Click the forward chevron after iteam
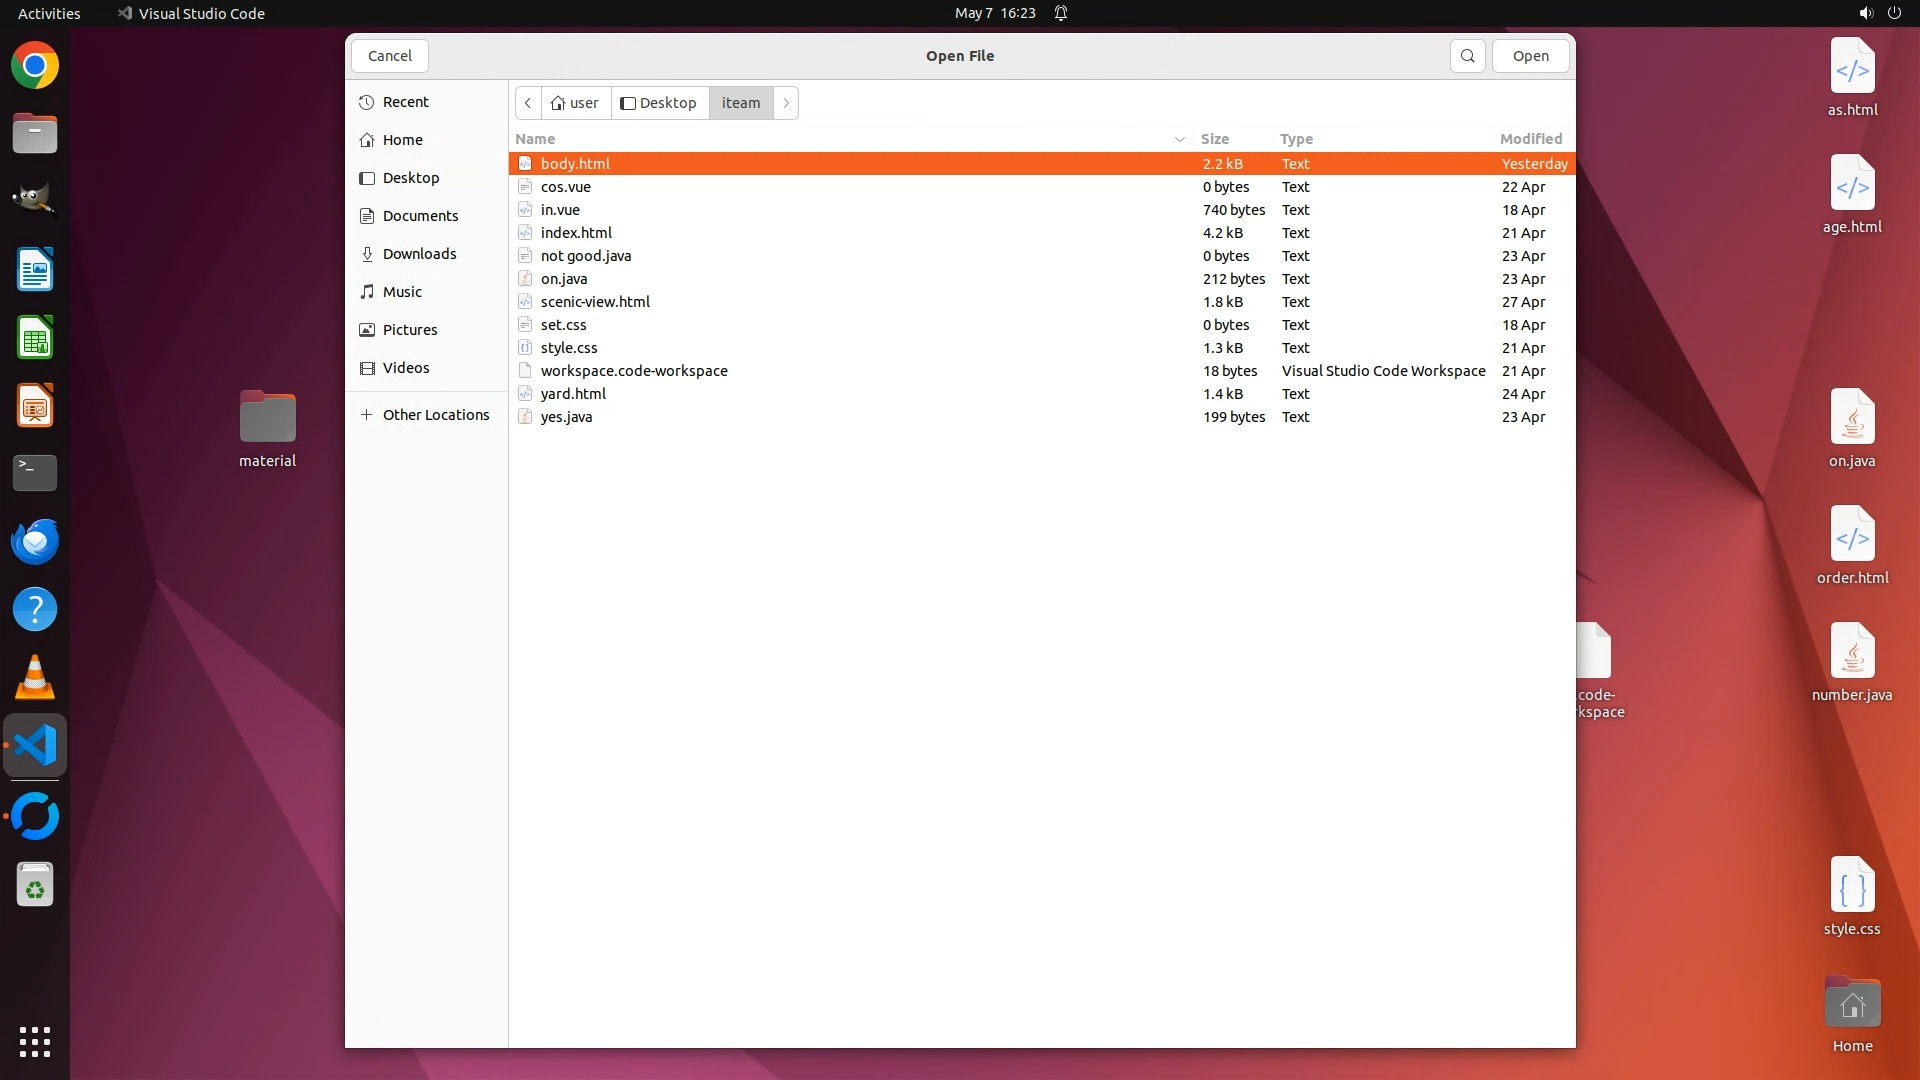The height and width of the screenshot is (1080, 1920). tap(786, 103)
